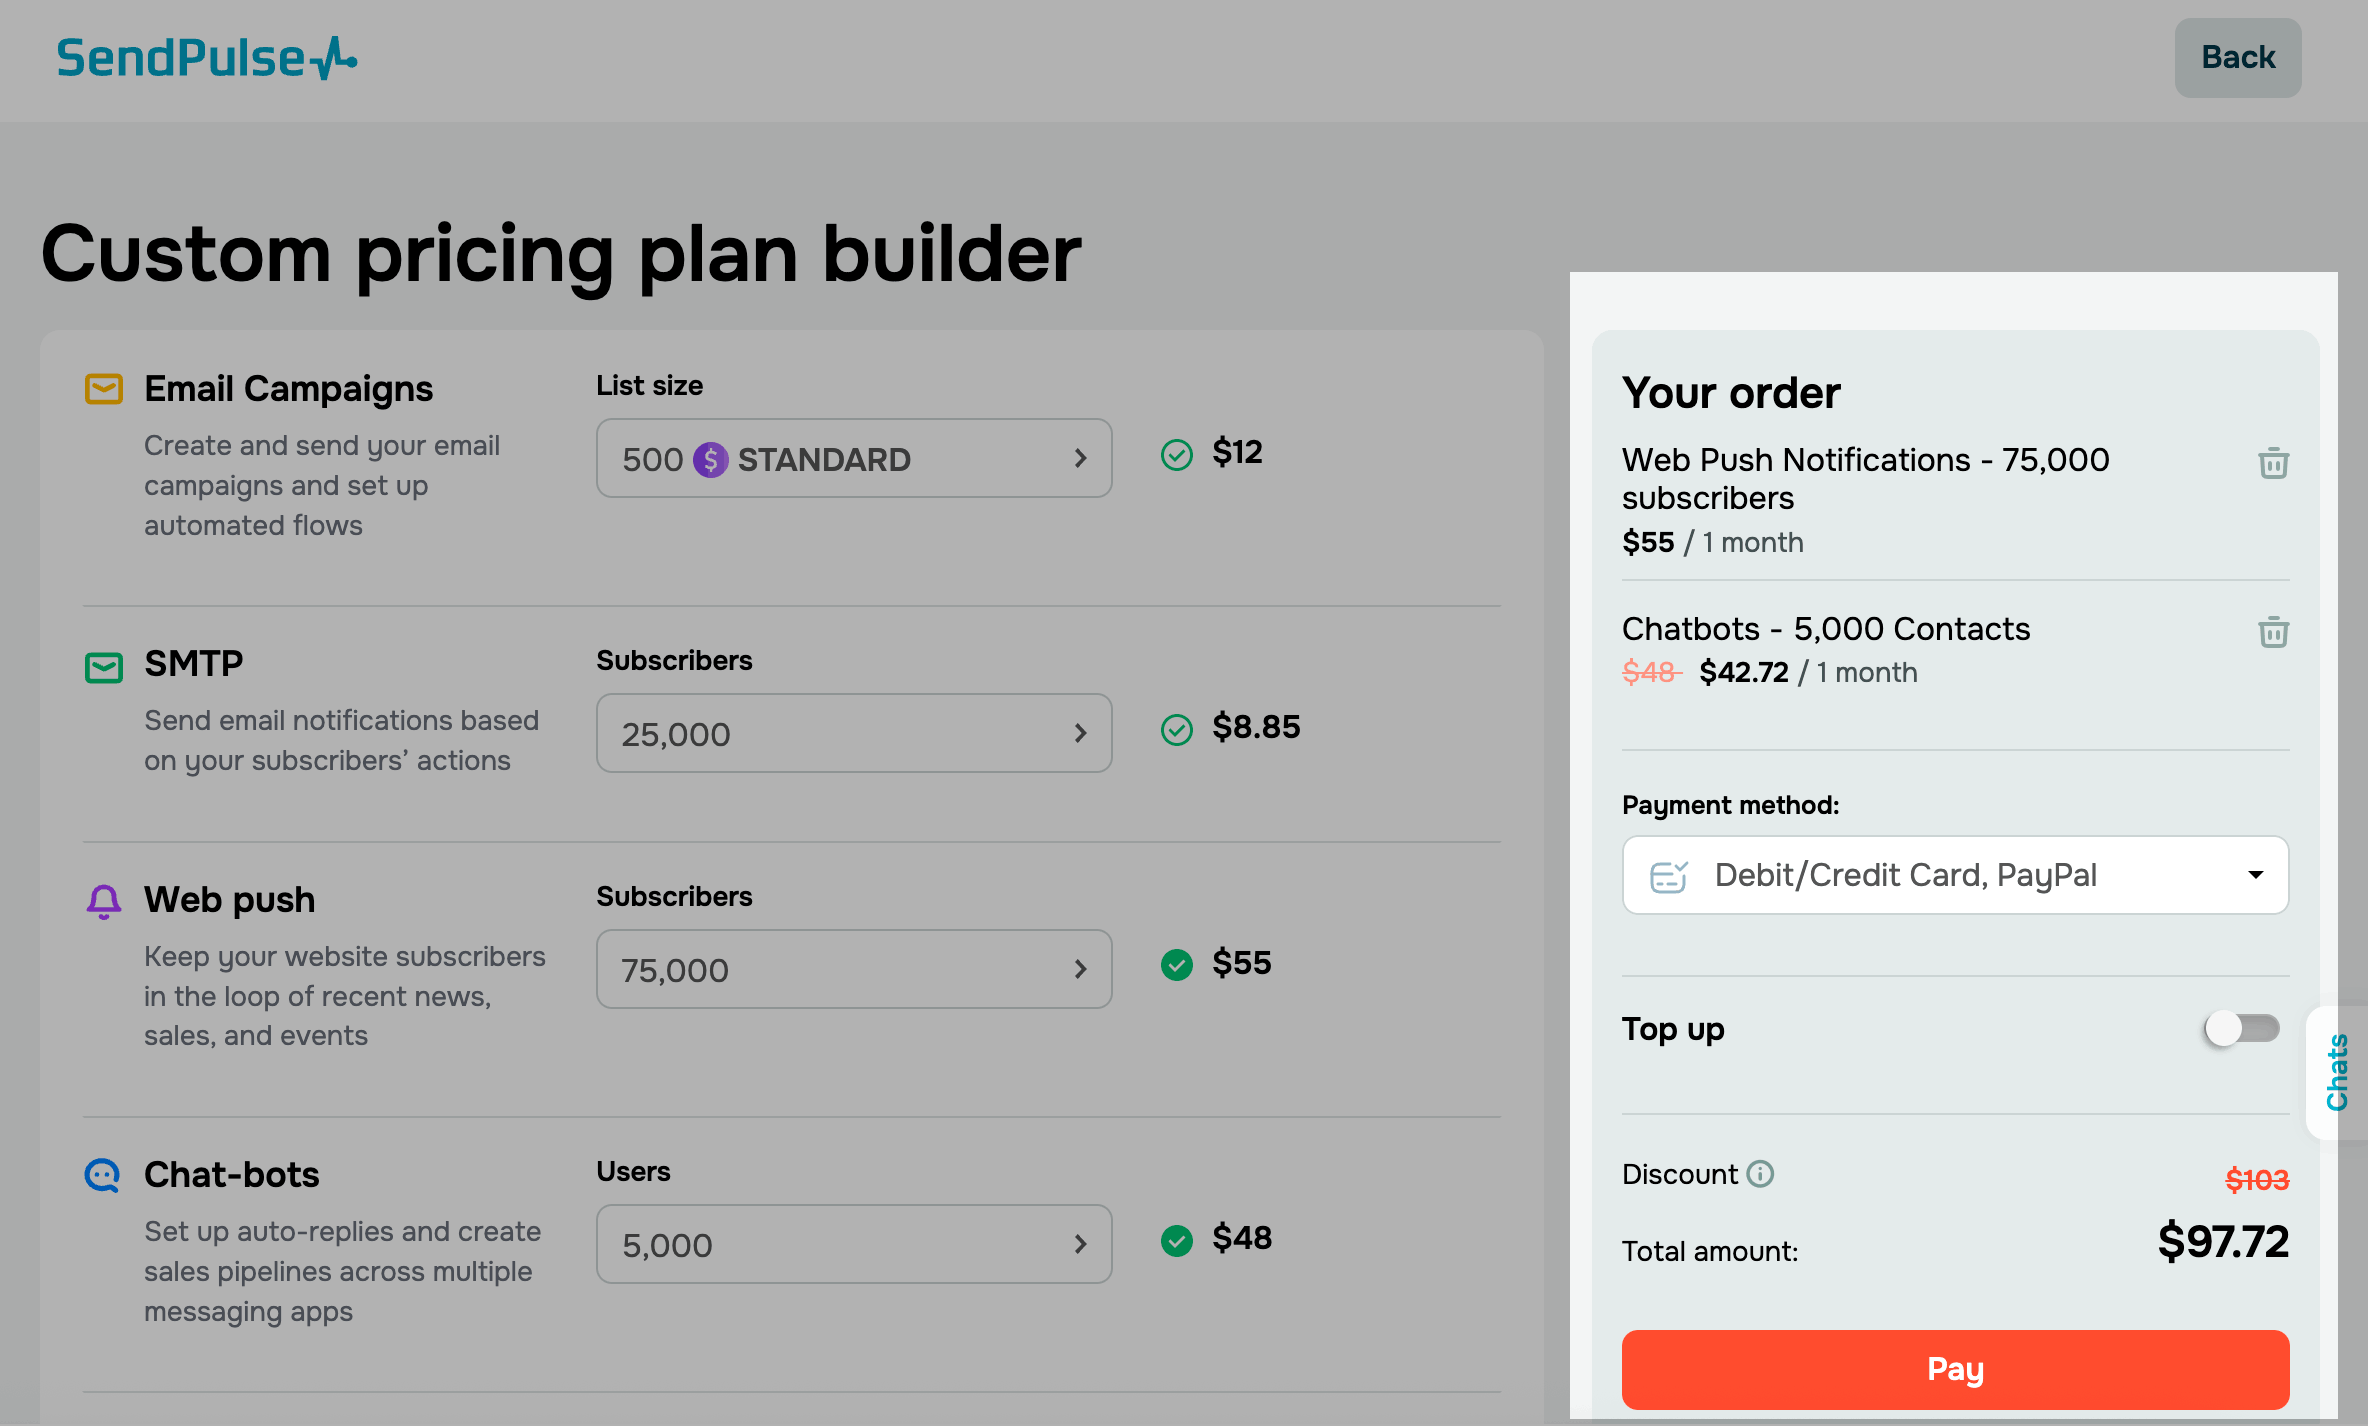Image resolution: width=2368 pixels, height=1426 pixels.
Task: Open Web push 75,000 subscribers selector
Action: coord(854,969)
